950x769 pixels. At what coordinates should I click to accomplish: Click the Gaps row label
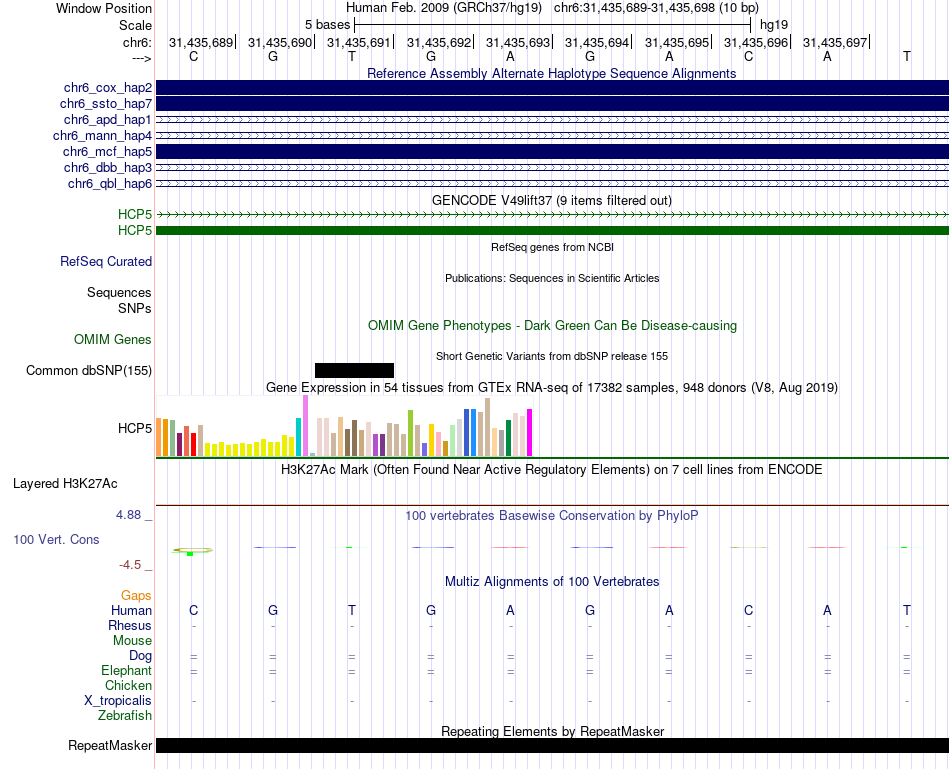(136, 596)
